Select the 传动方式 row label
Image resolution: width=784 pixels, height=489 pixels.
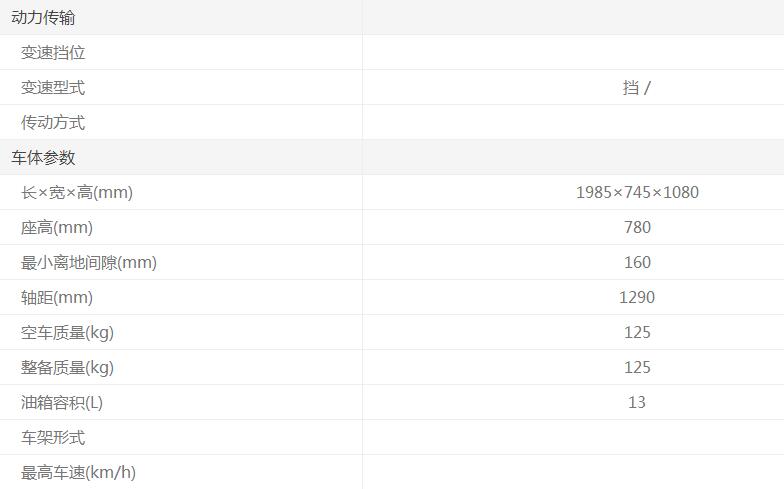point(53,123)
